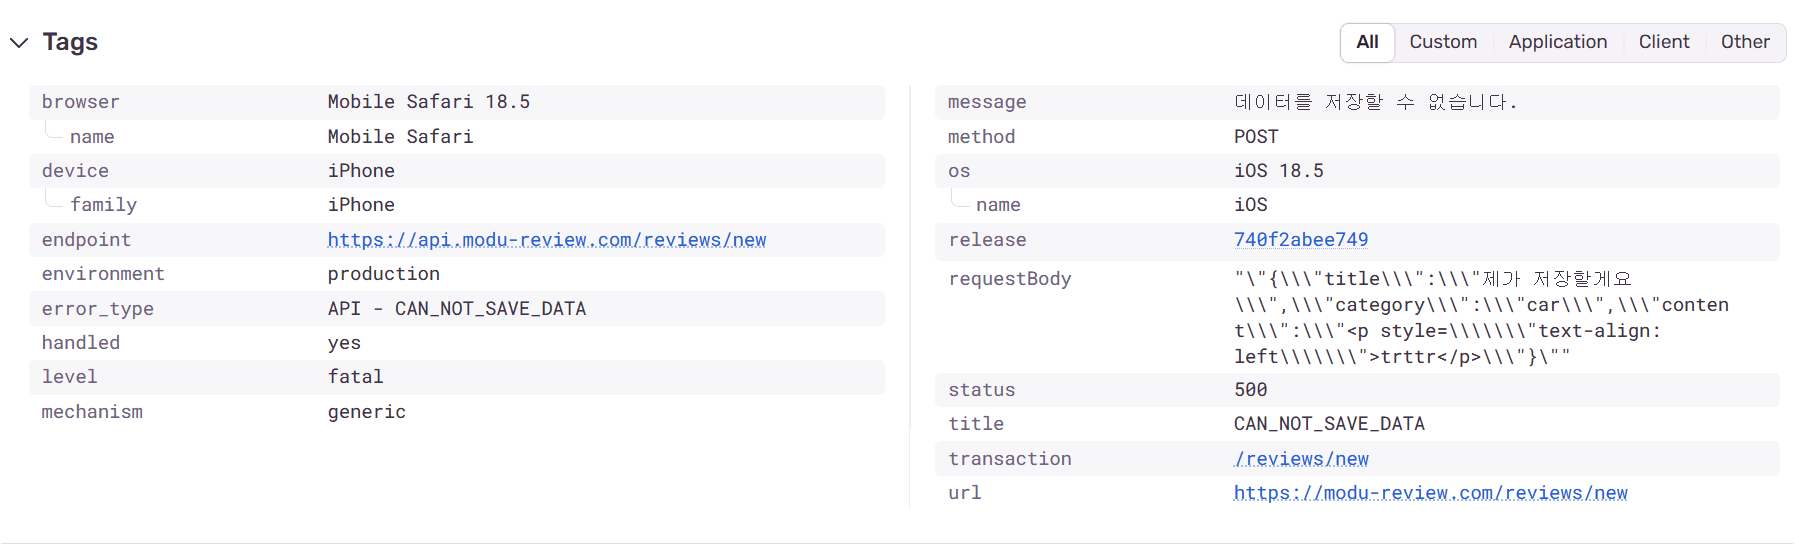
Task: Click the level tag value fatal
Action: [355, 377]
